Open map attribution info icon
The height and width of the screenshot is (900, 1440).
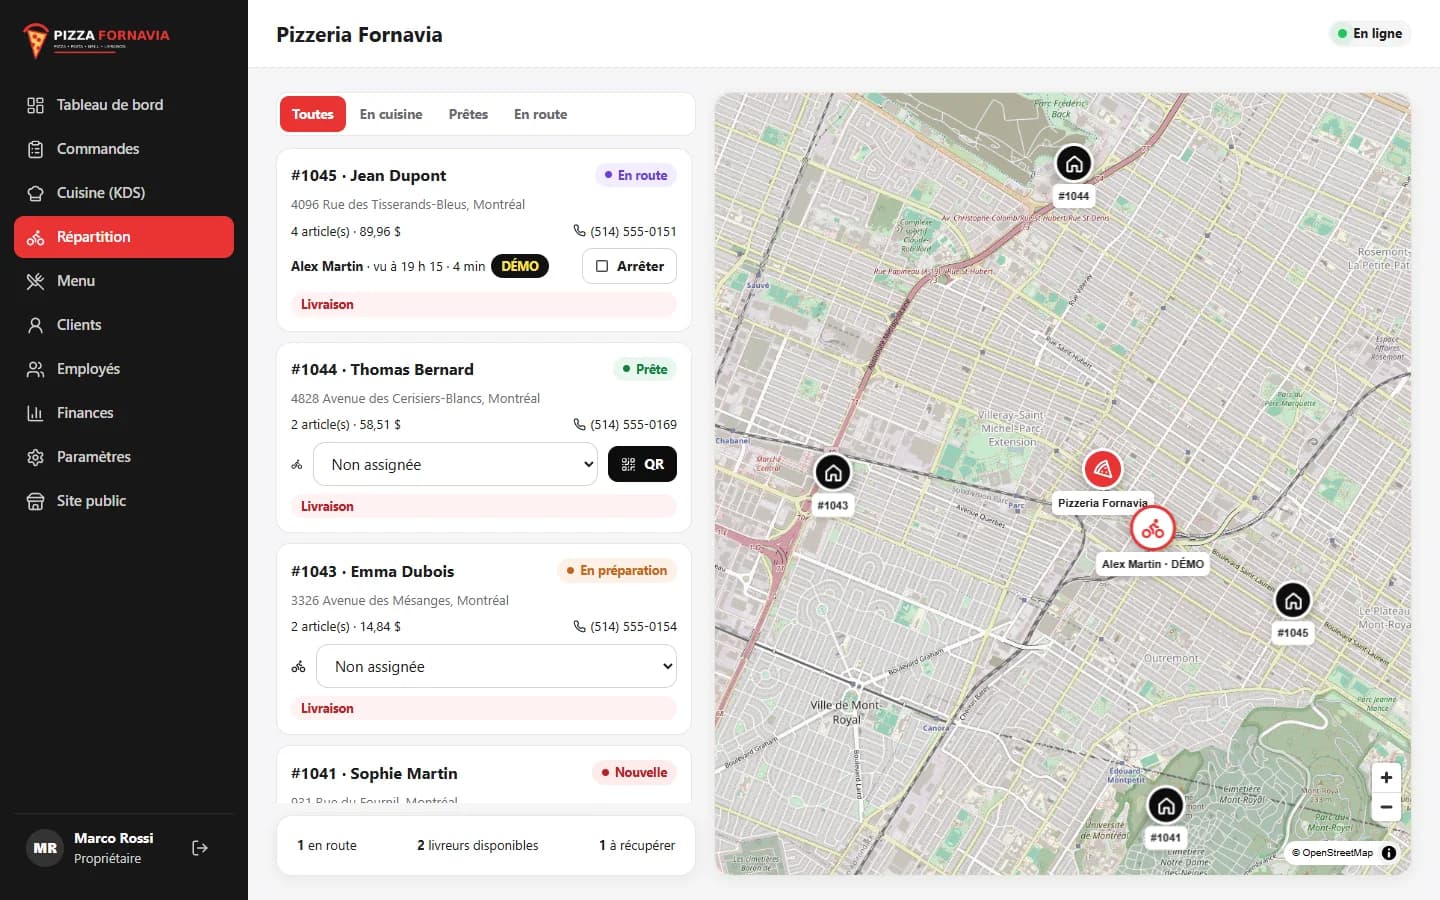pyautogui.click(x=1389, y=853)
